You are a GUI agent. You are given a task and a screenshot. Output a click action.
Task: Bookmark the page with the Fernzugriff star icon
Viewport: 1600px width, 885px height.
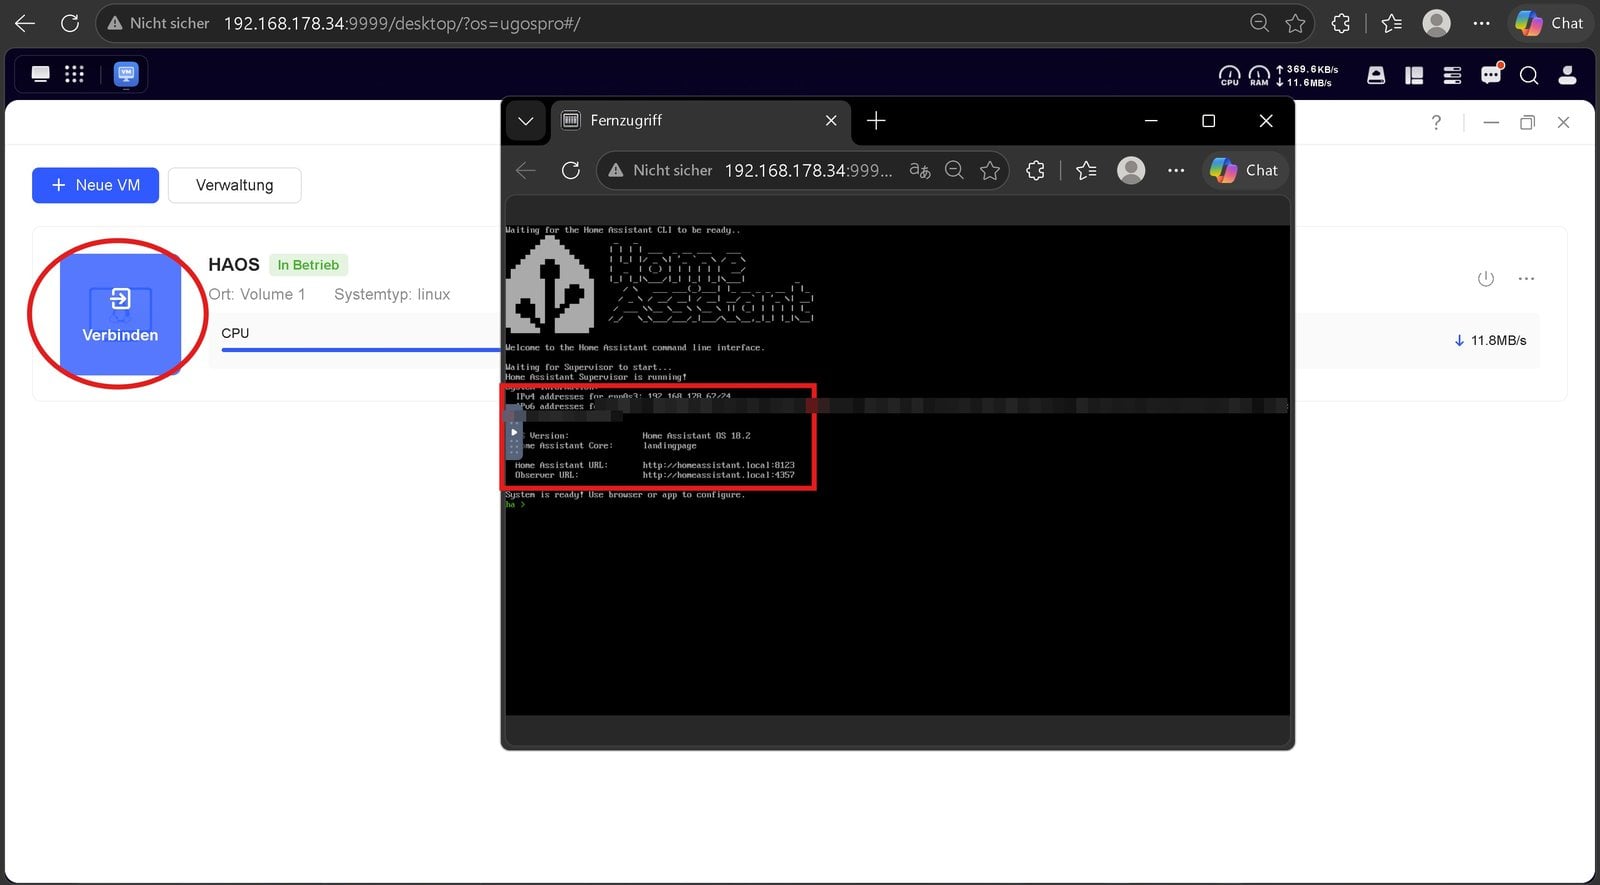[990, 170]
